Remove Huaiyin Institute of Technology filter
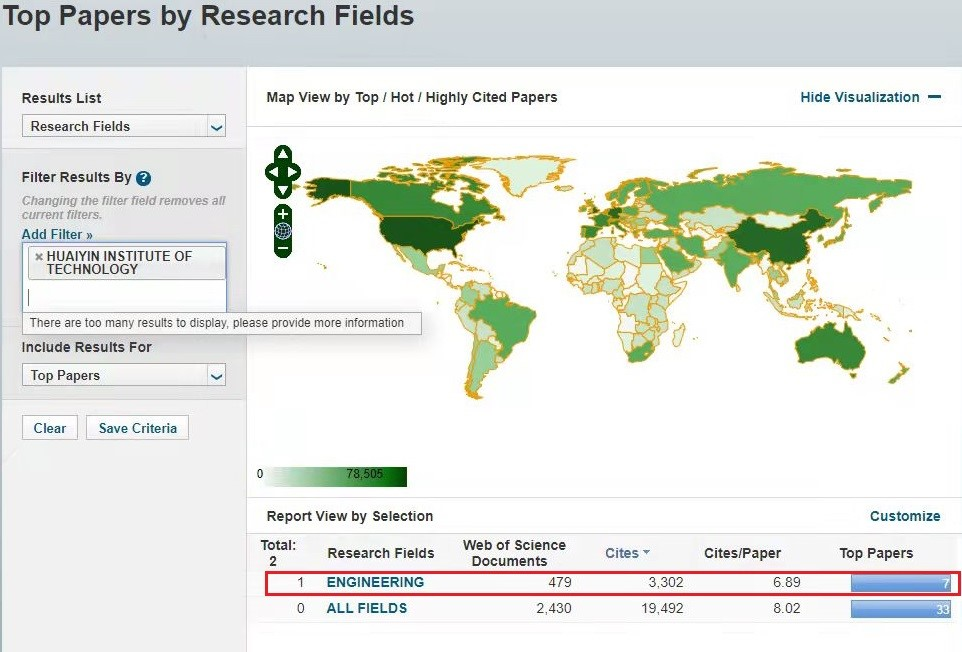Image resolution: width=962 pixels, height=652 pixels. click(39, 257)
